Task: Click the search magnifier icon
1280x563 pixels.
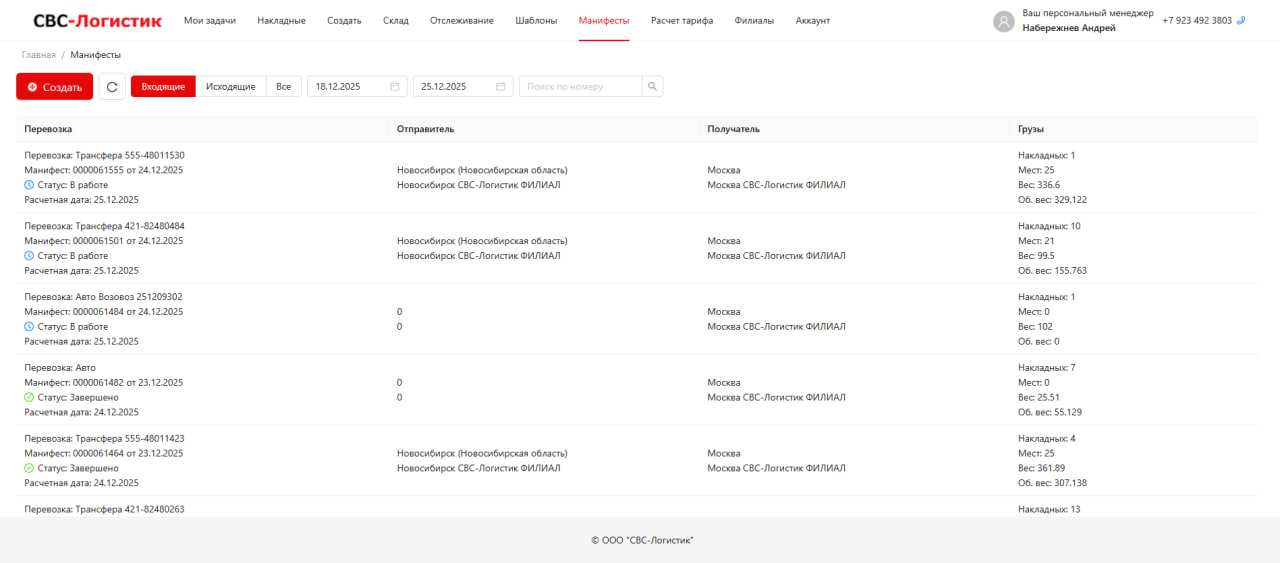Action: 652,87
